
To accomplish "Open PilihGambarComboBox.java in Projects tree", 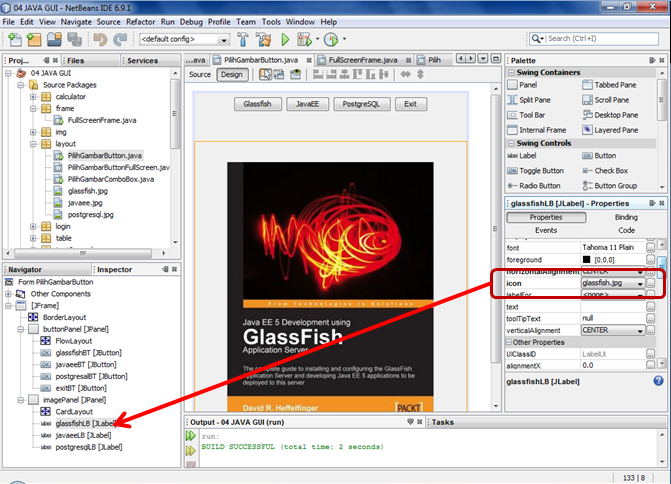I will pyautogui.click(x=110, y=179).
